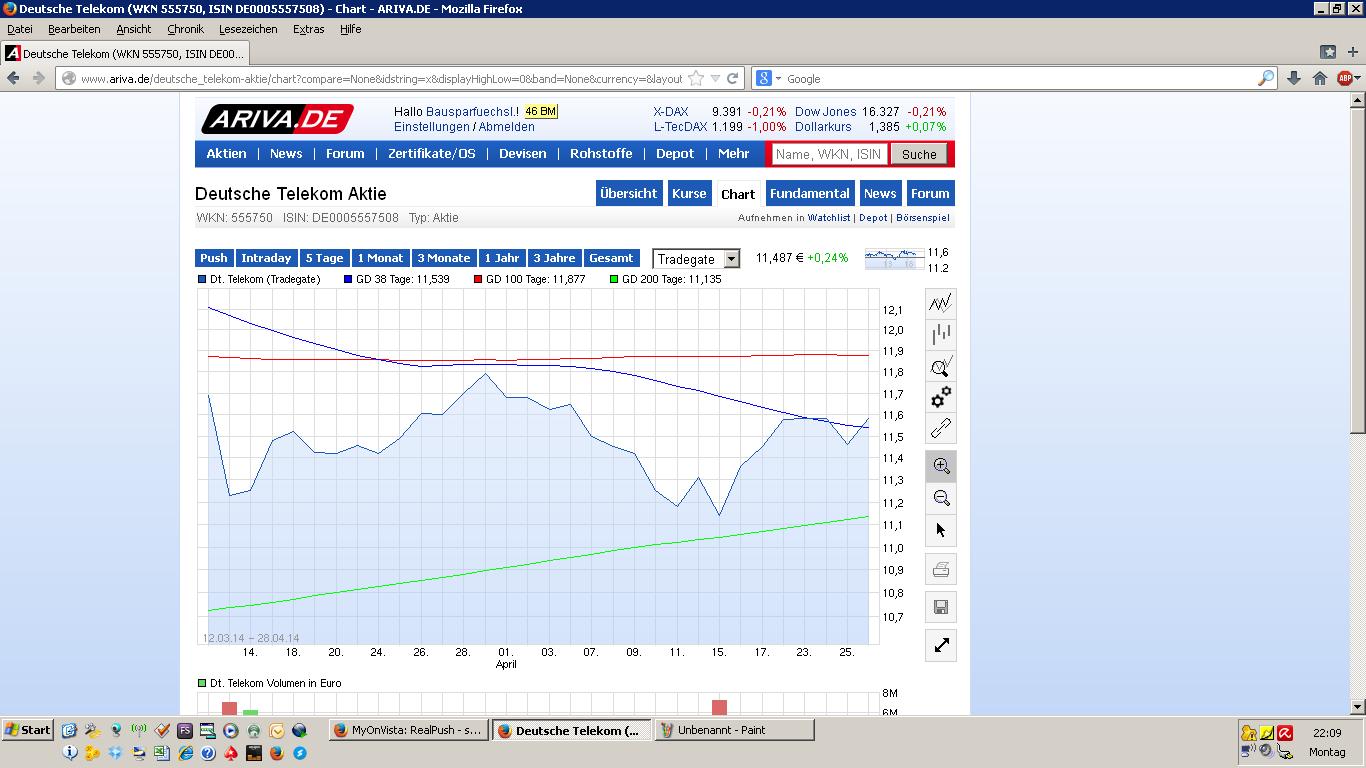This screenshot has width=1366, height=768.
Task: Switch to the bar (OHLC) chart icon
Action: [940, 334]
